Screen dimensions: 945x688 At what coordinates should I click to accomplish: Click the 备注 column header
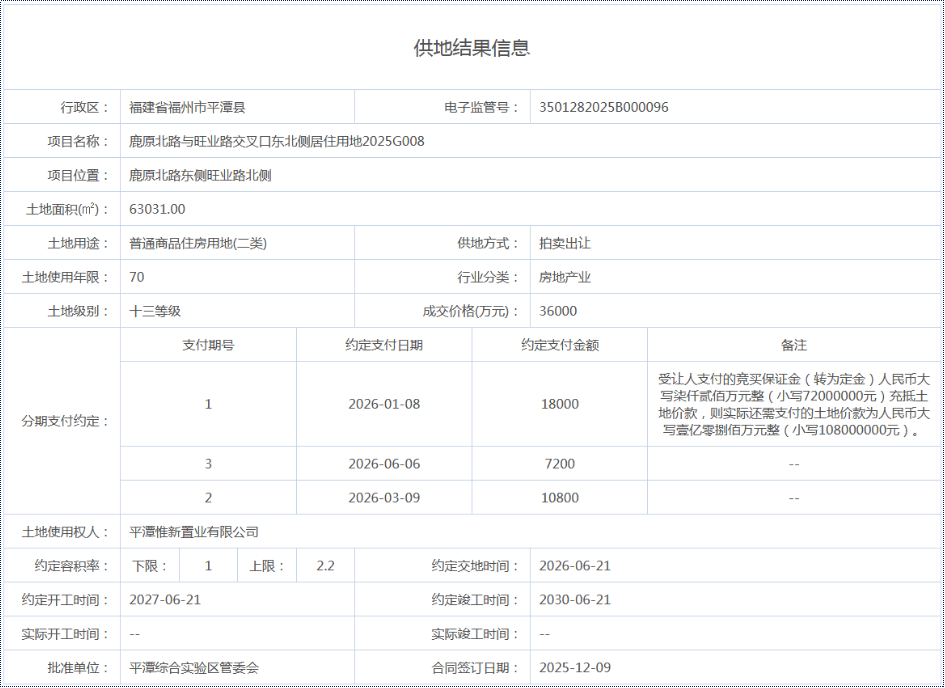(794, 345)
